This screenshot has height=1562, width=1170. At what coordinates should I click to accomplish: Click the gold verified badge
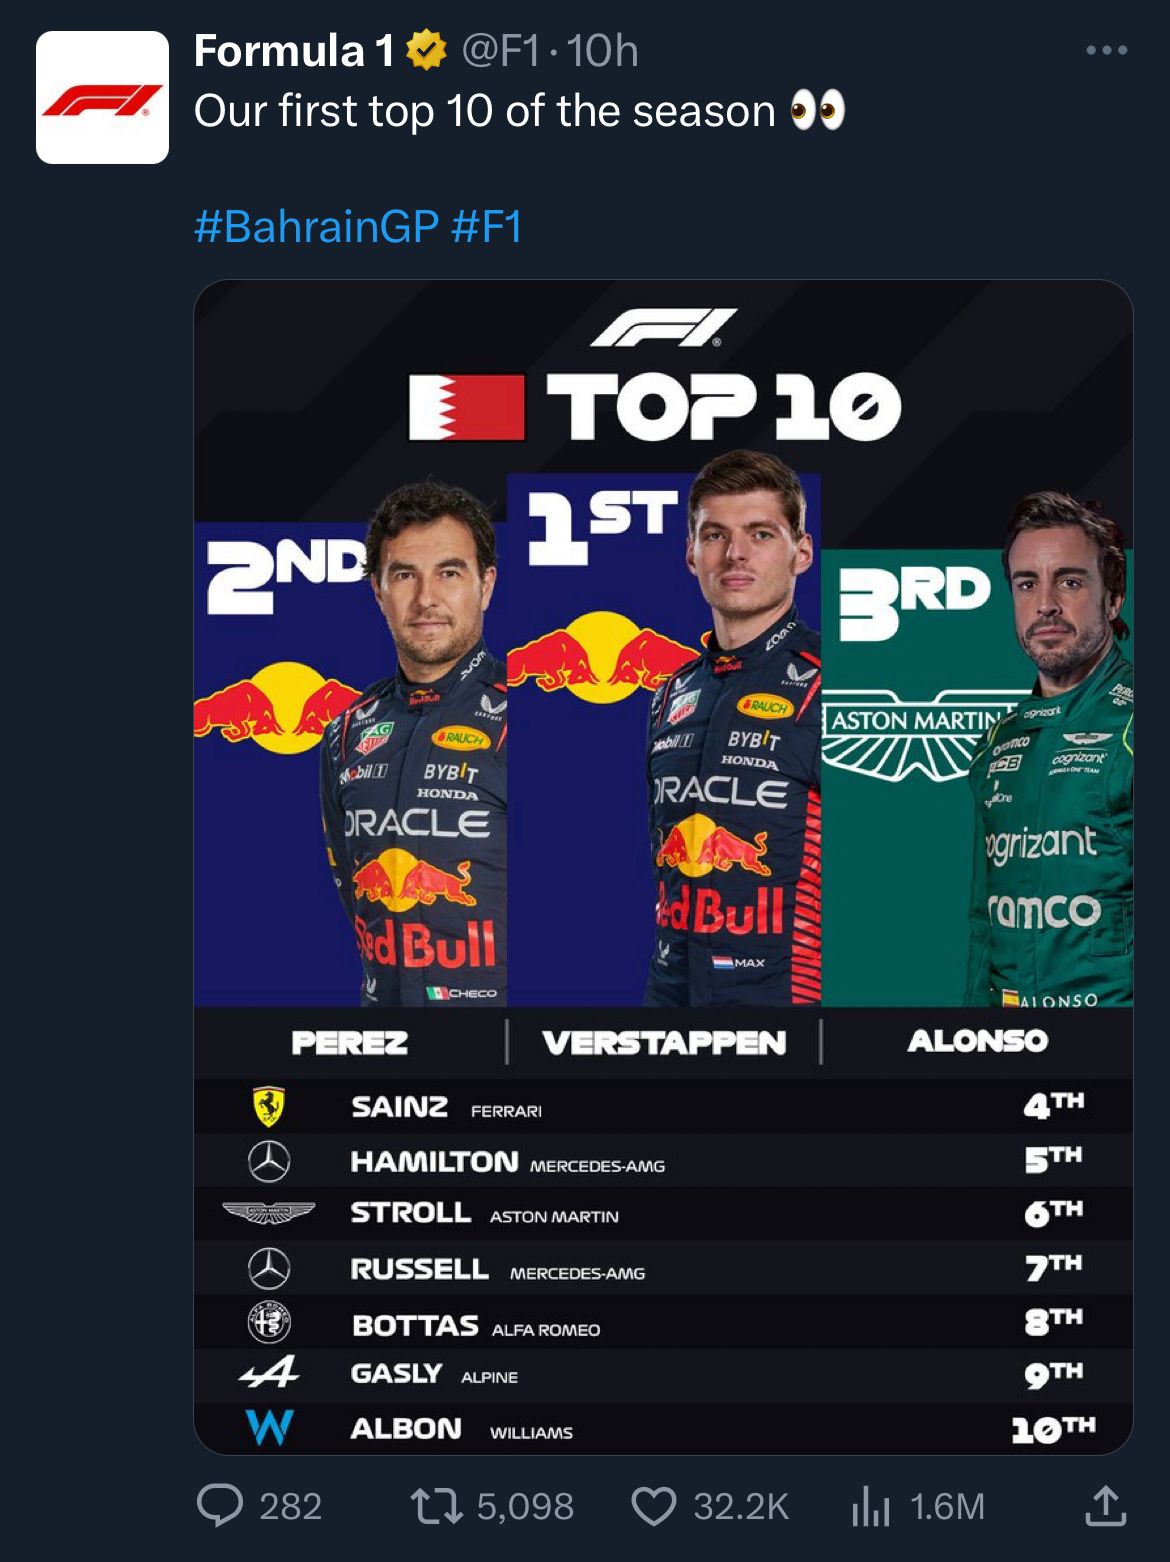(427, 51)
